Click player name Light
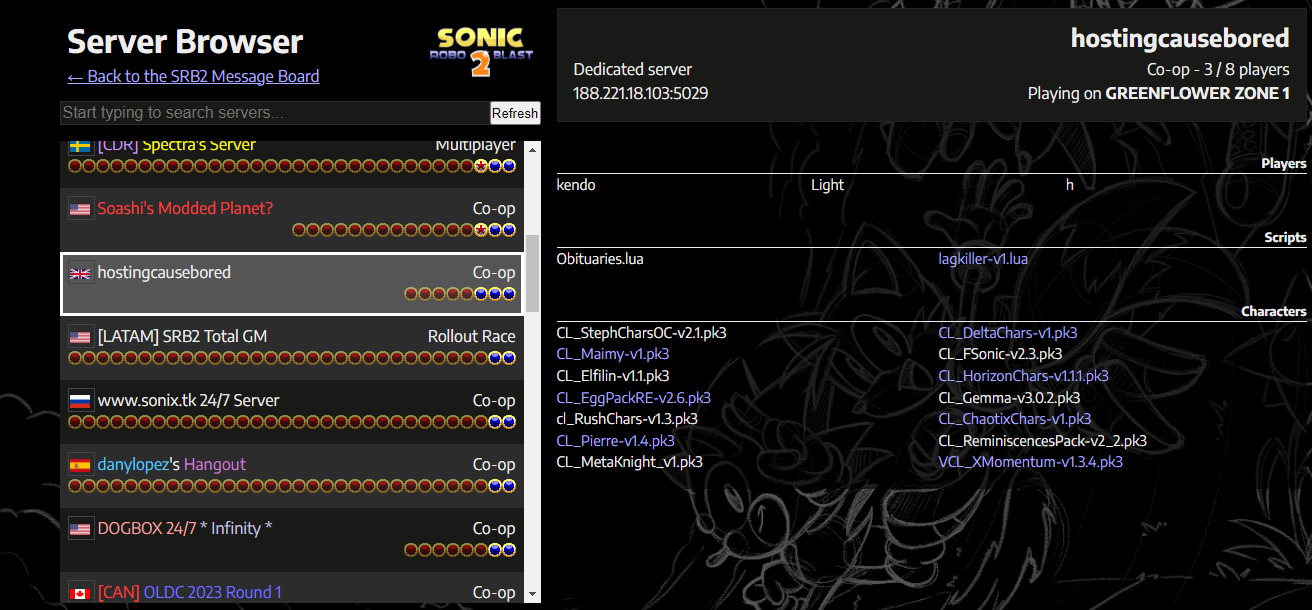1312x610 pixels. [828, 185]
